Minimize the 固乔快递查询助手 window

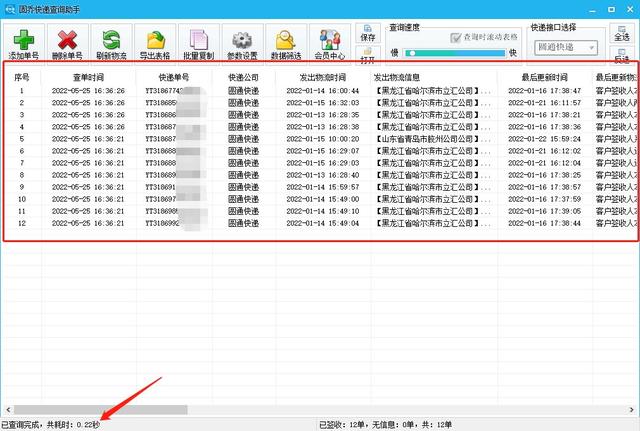point(594,10)
